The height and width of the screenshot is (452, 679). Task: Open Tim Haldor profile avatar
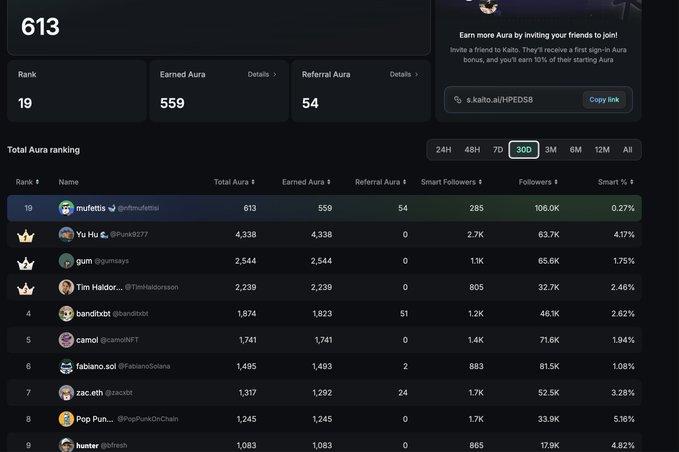point(66,287)
